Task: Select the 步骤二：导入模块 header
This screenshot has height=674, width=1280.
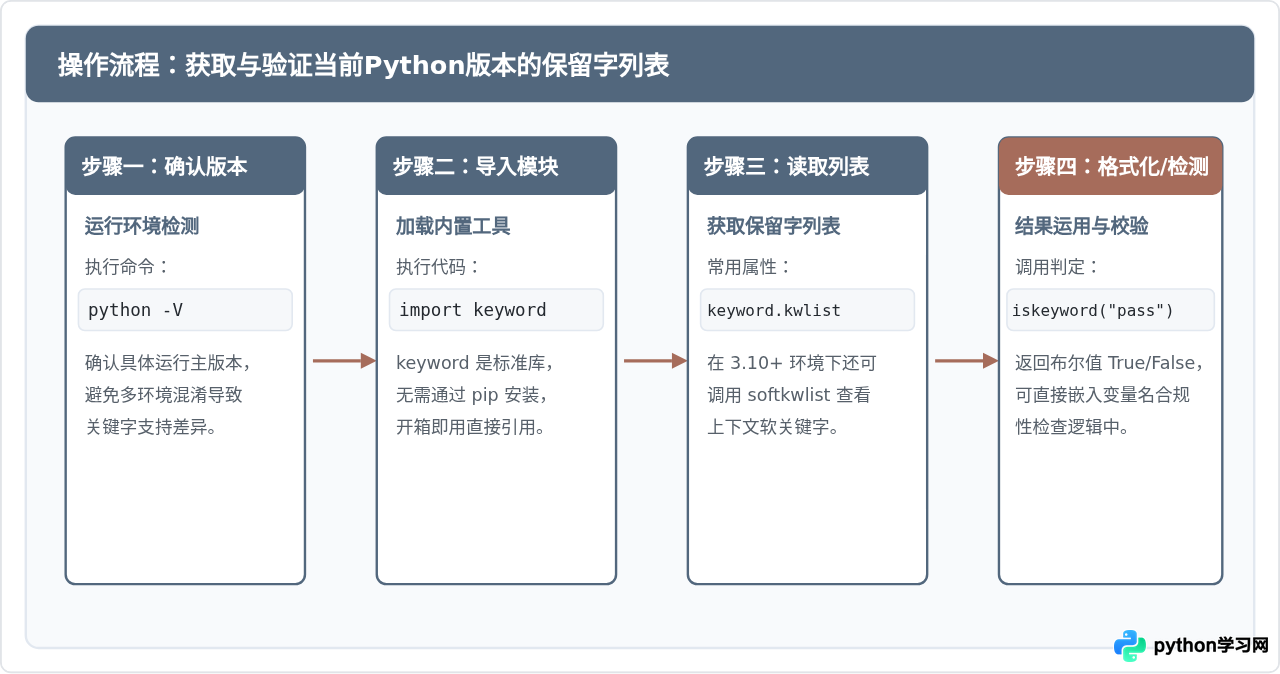Action: (496, 166)
